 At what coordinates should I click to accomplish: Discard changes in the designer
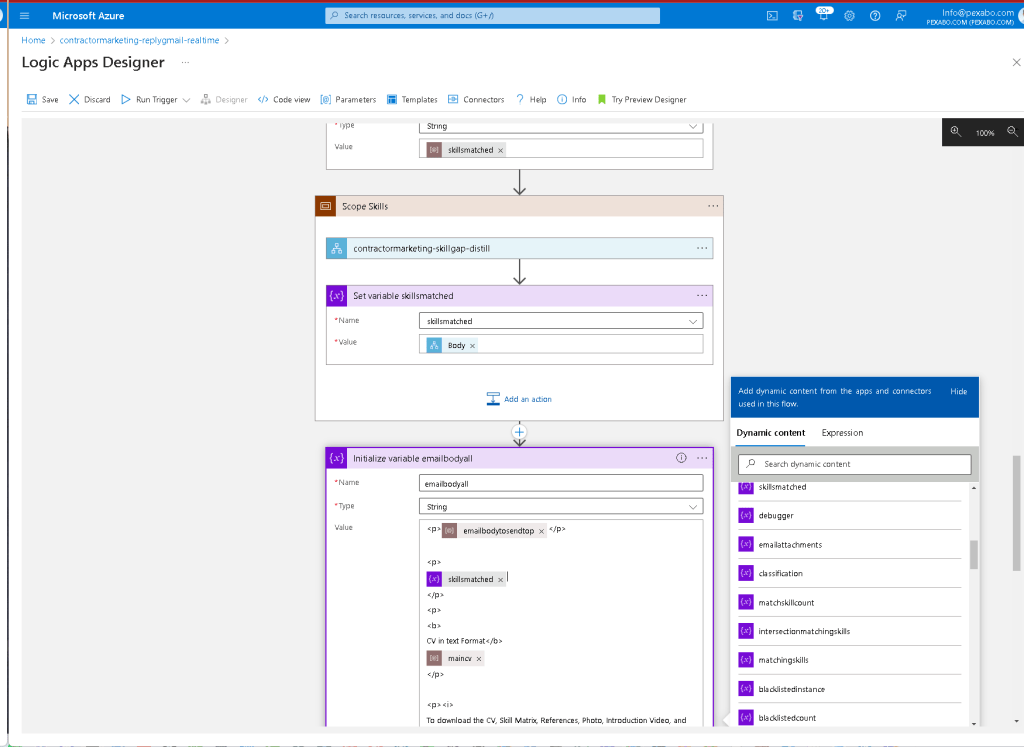(x=89, y=99)
